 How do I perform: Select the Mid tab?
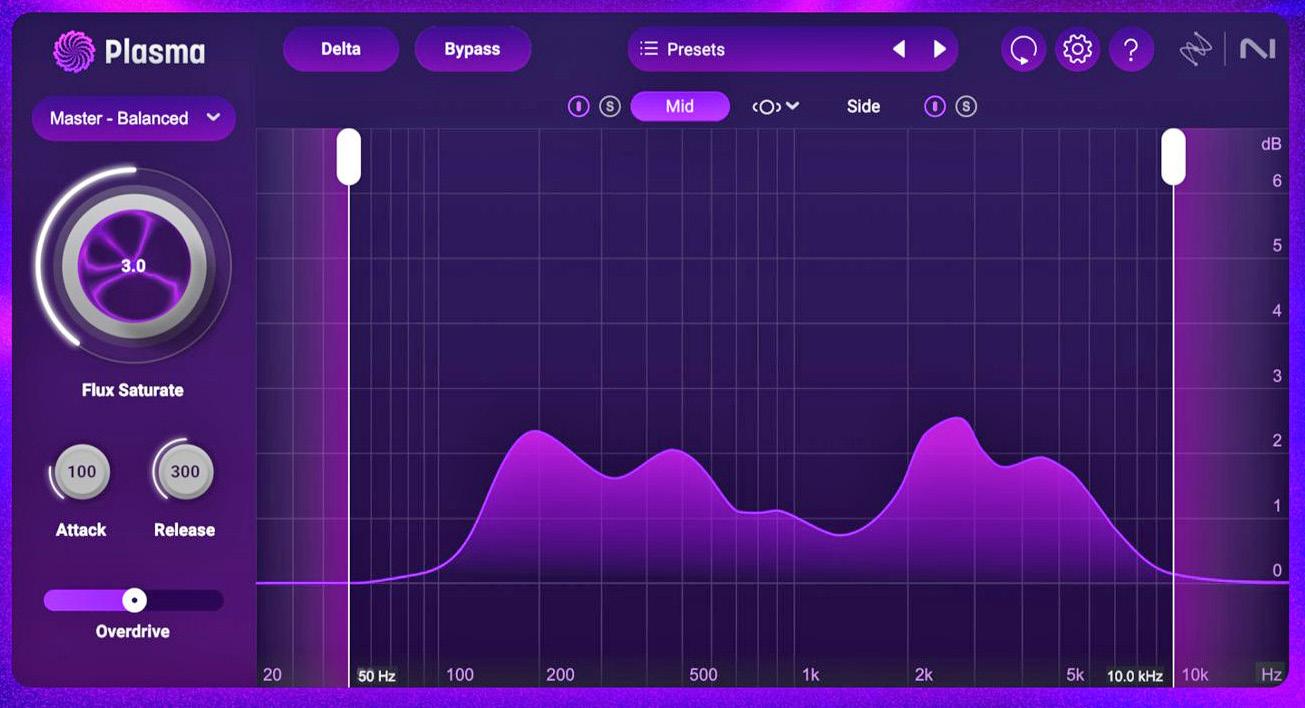coord(680,106)
